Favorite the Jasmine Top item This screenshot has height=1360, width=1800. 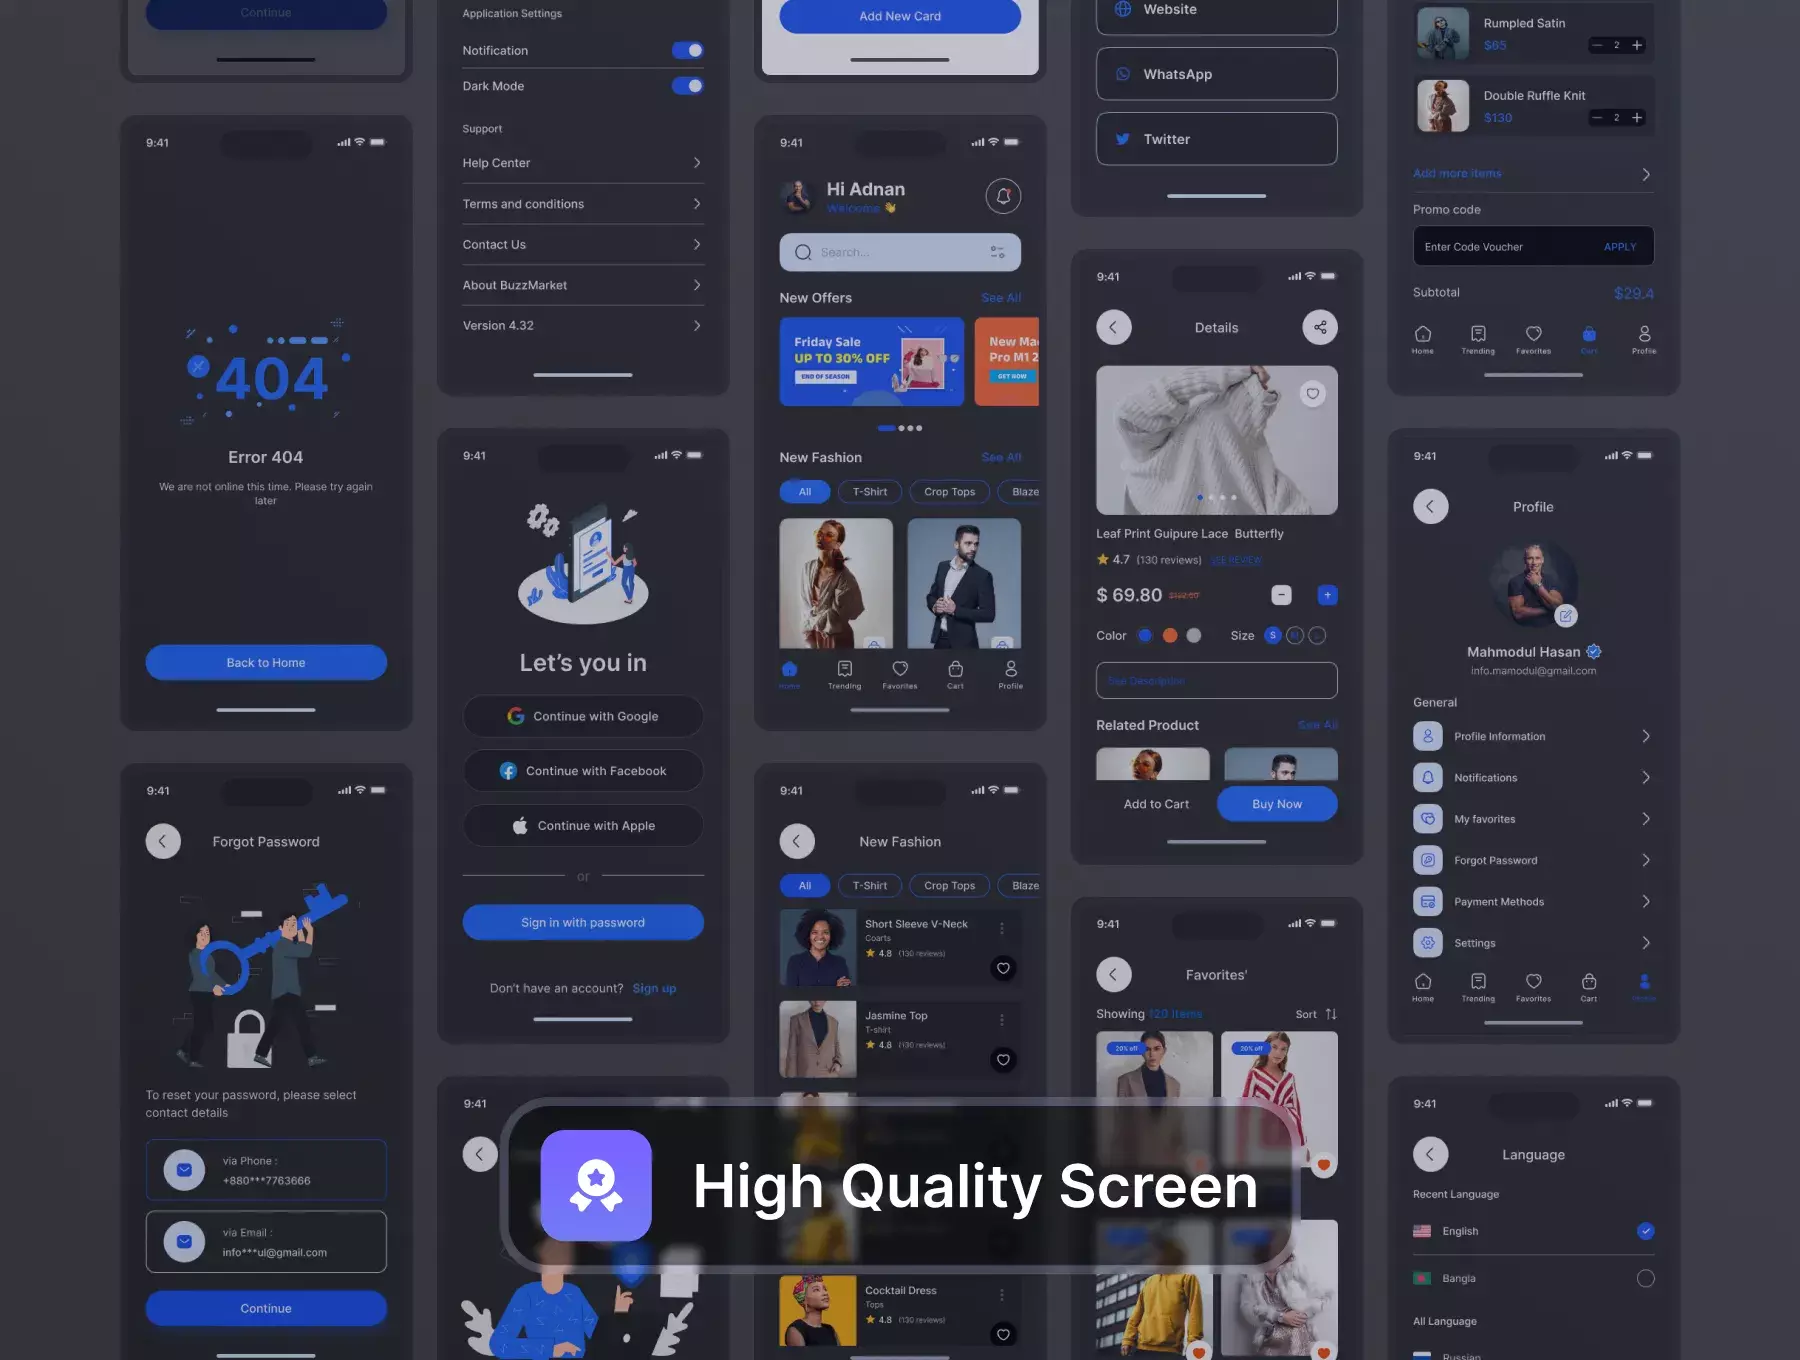pos(1003,1059)
